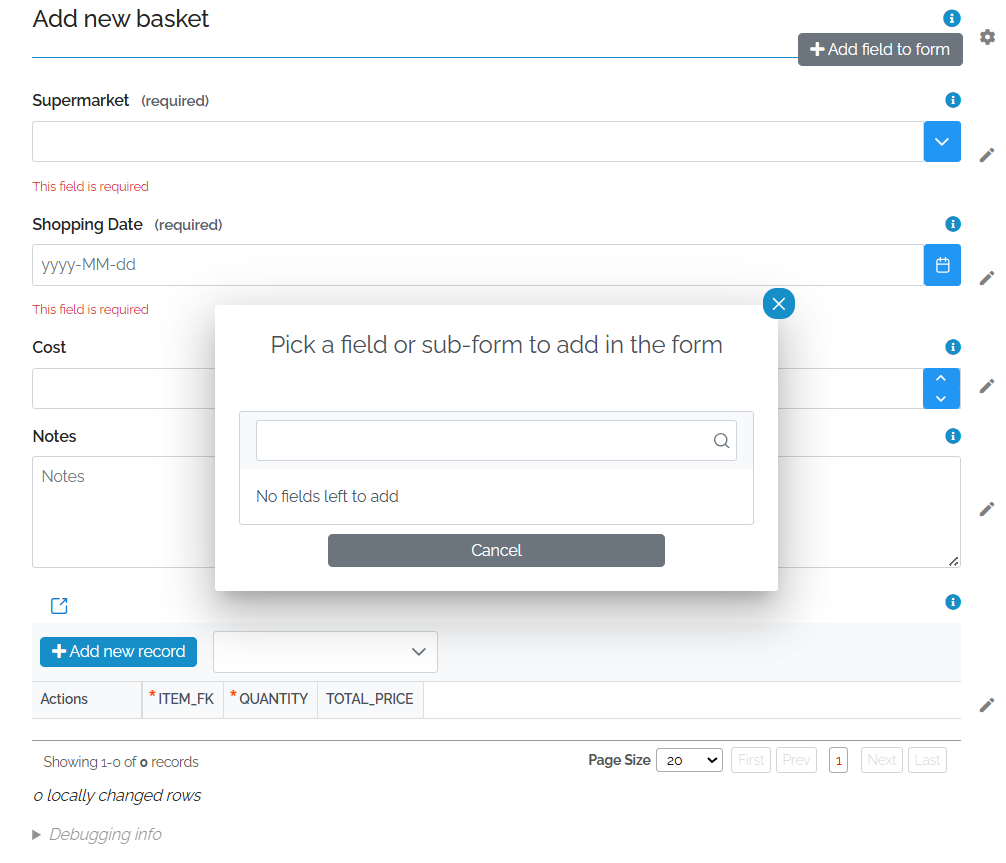Open the settings gear icon

click(x=987, y=37)
